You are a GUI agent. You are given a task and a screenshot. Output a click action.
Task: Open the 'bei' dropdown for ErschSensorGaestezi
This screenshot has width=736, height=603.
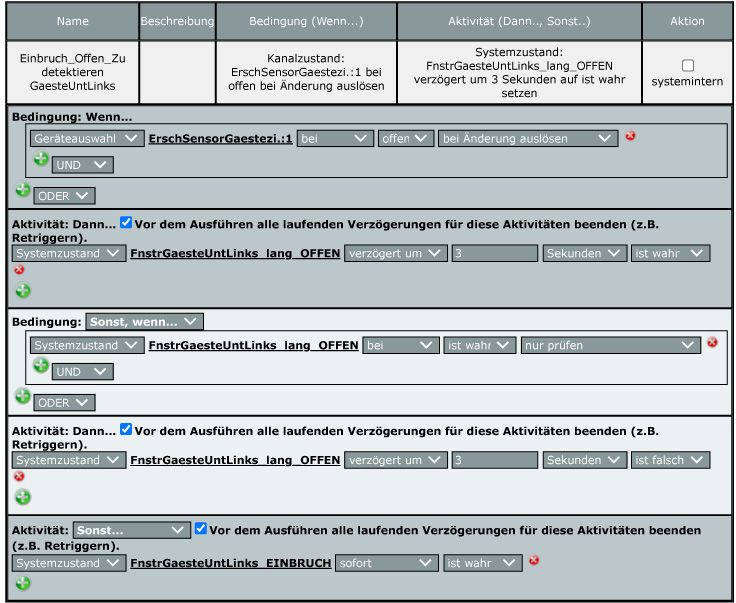coord(335,139)
